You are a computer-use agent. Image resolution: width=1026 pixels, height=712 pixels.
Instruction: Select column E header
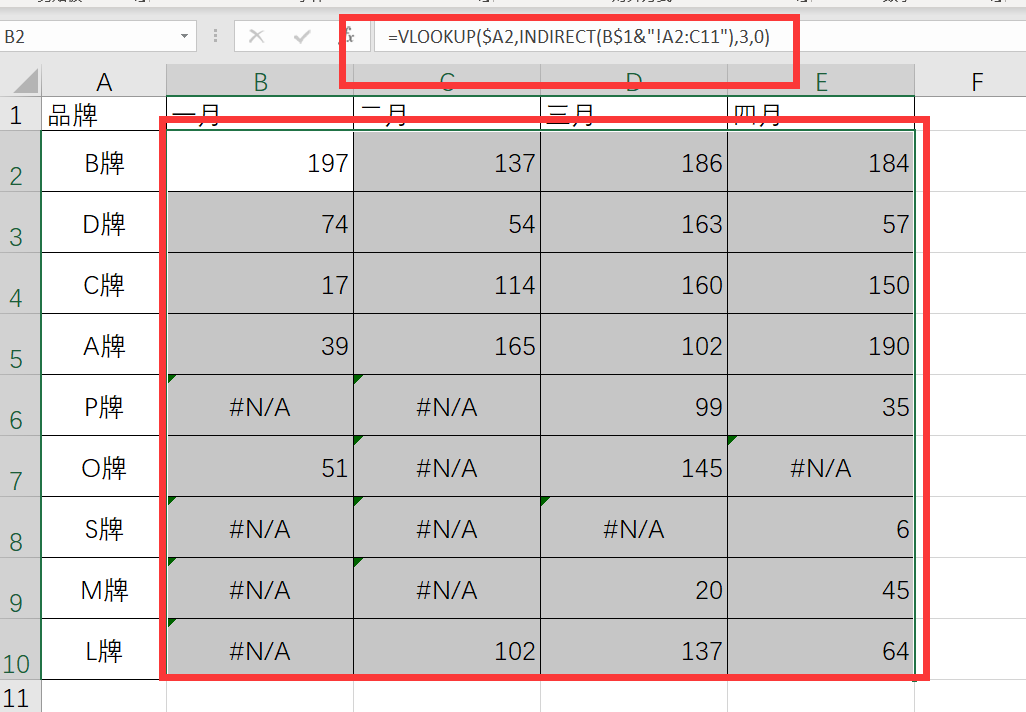pyautogui.click(x=821, y=82)
